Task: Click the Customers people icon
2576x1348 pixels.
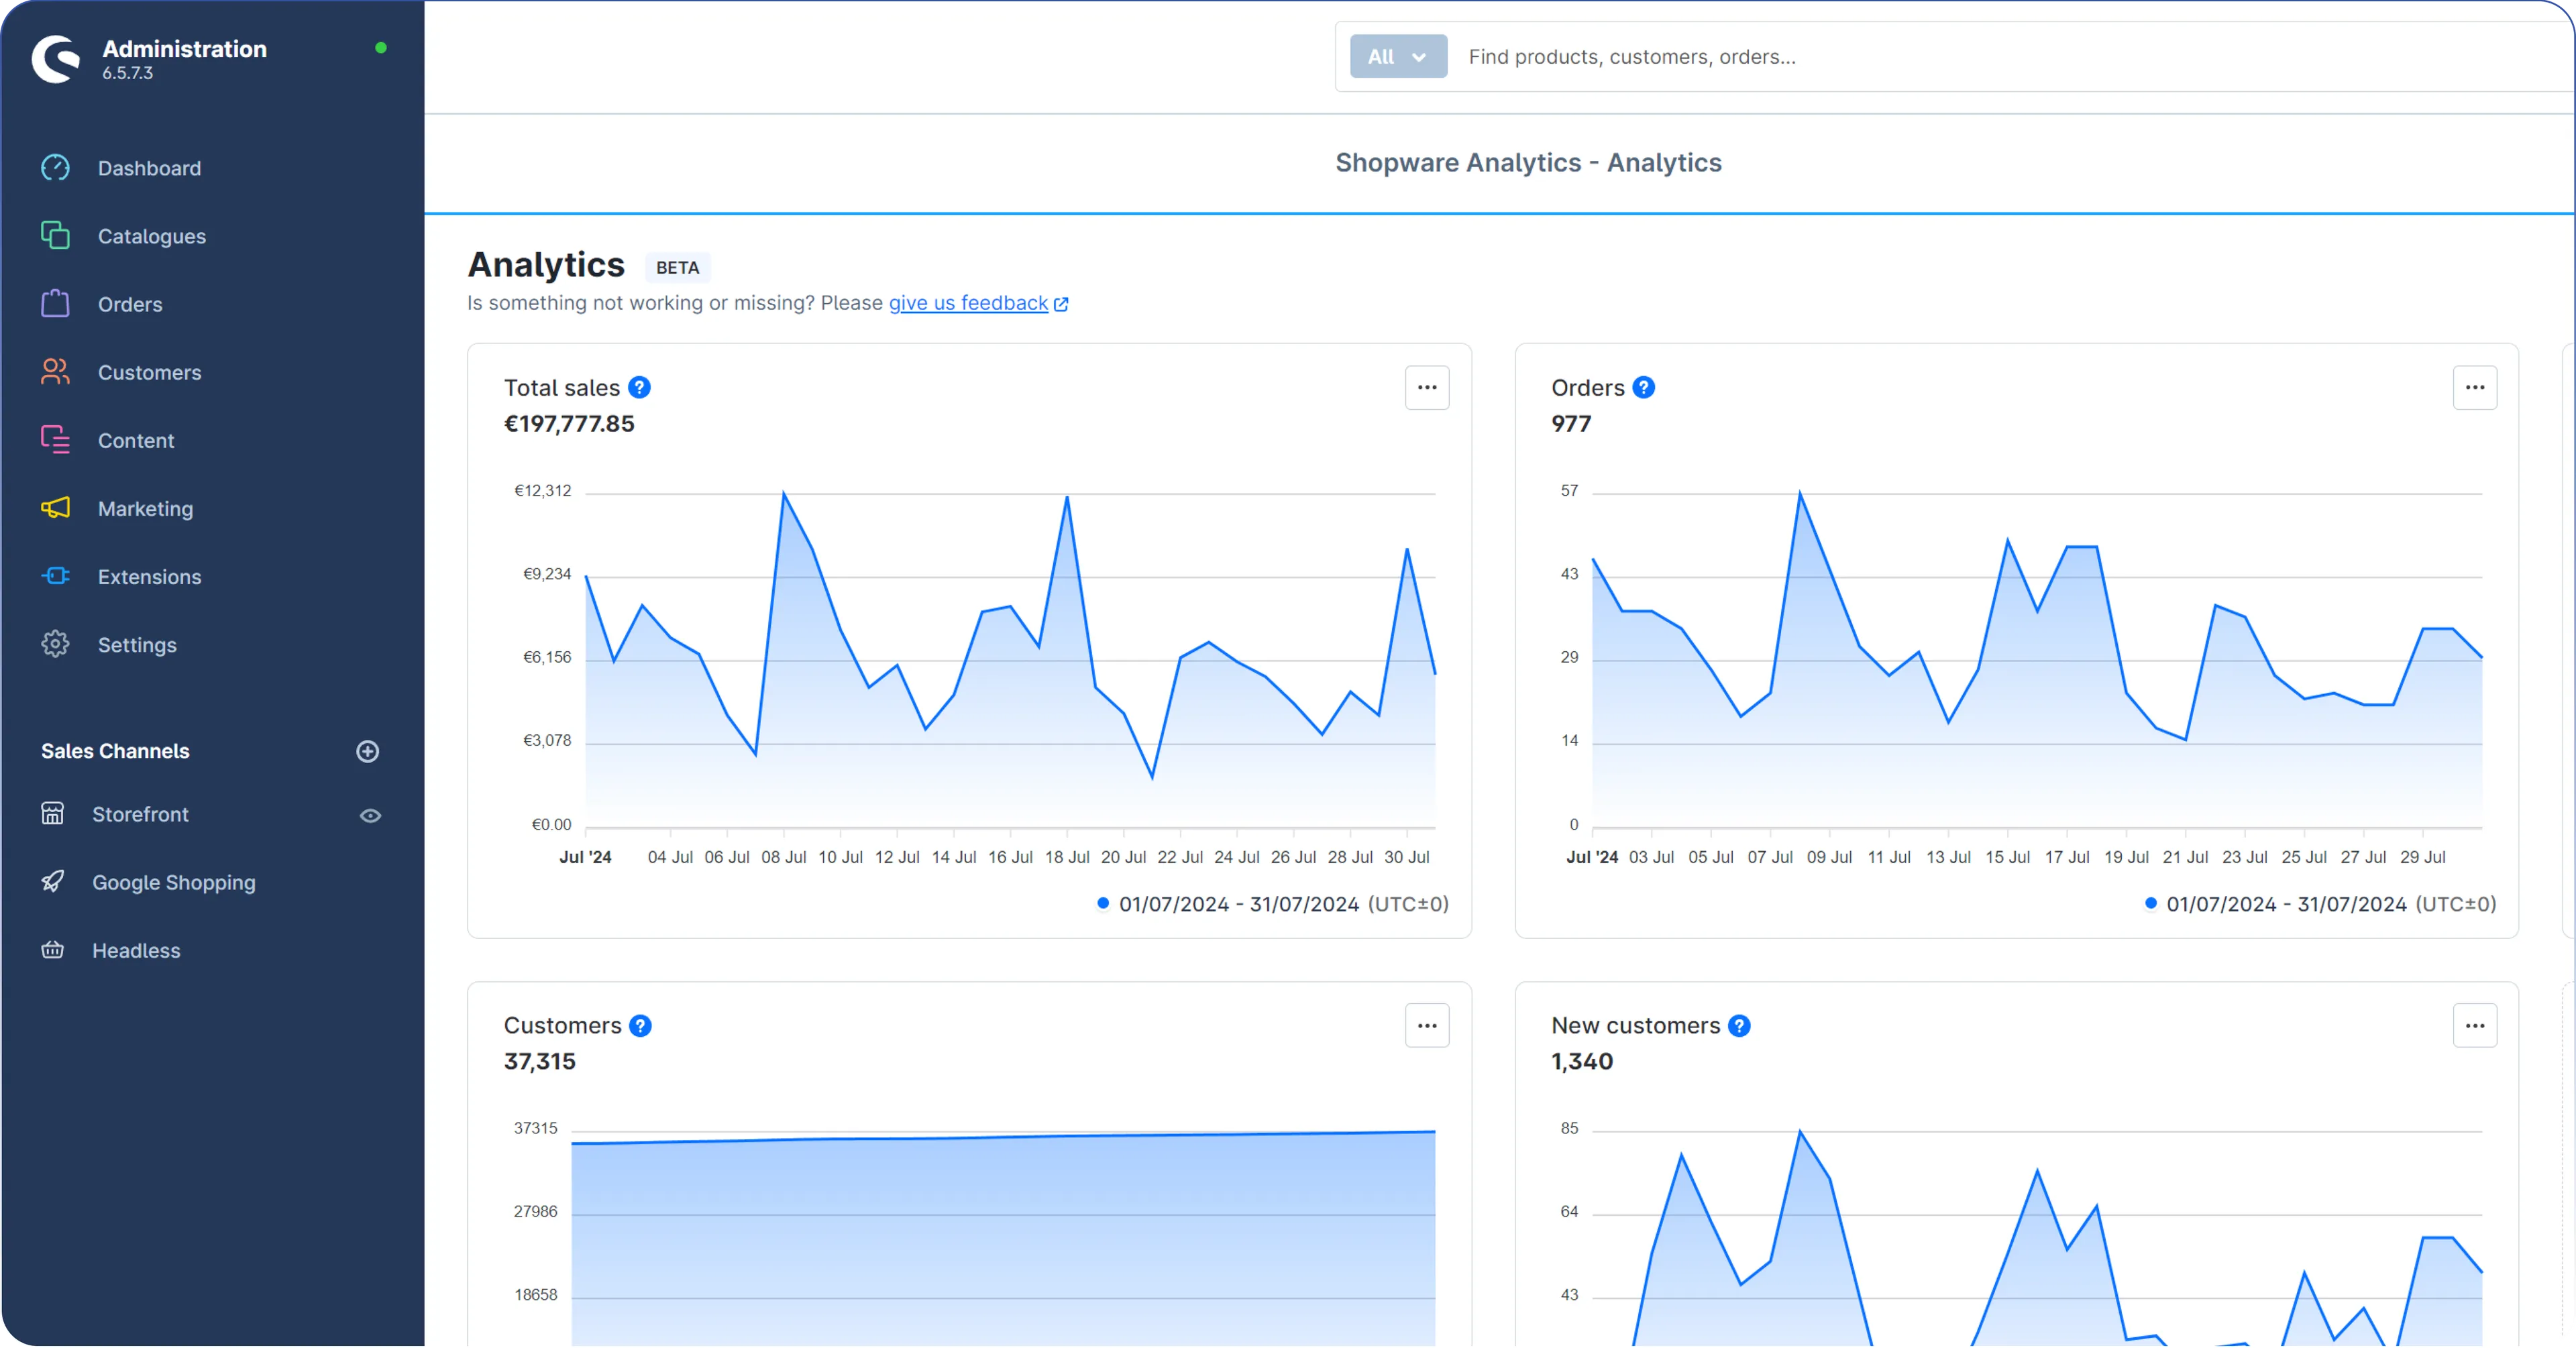Action: pos(55,372)
